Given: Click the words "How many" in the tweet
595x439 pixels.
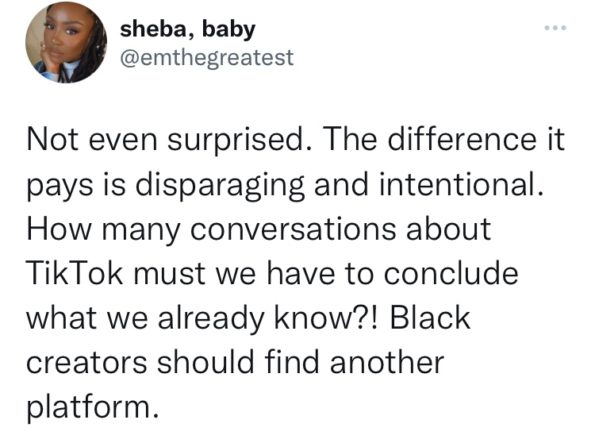Looking at the screenshot, I should (x=103, y=230).
